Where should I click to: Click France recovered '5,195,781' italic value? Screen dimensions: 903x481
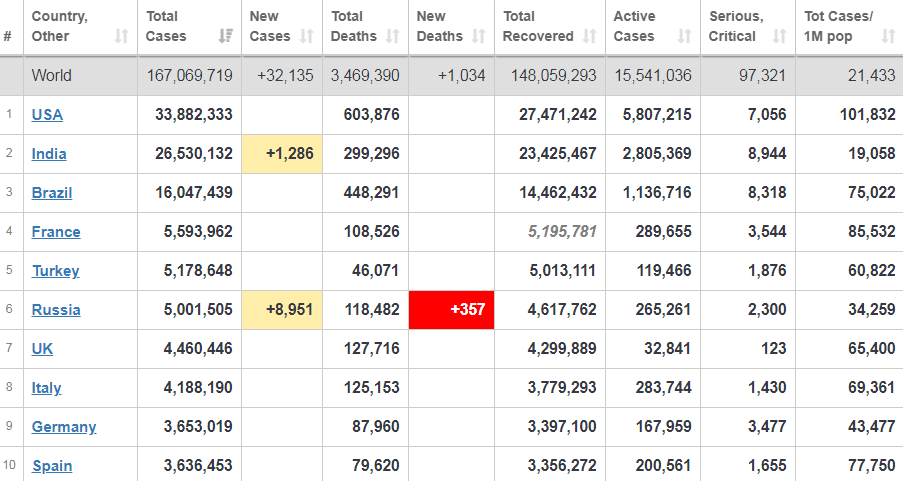click(x=562, y=232)
